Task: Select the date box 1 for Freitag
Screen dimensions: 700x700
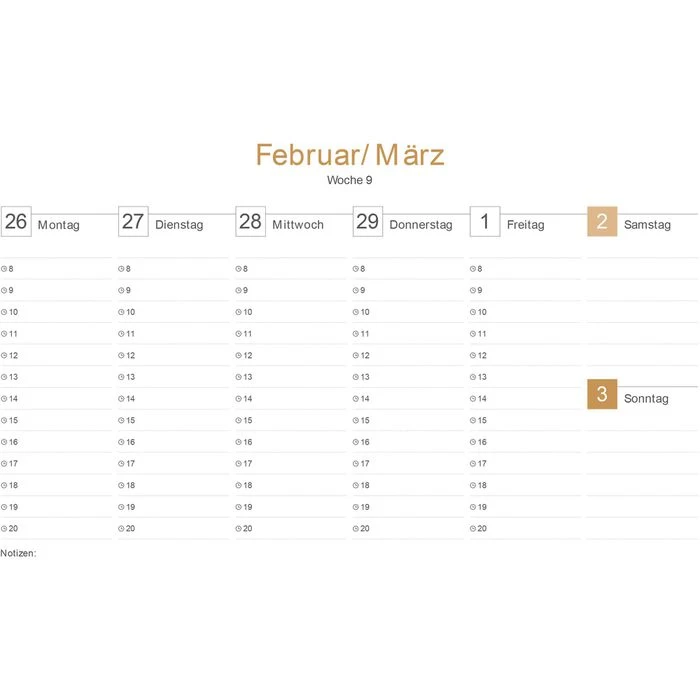Action: pyautogui.click(x=485, y=222)
